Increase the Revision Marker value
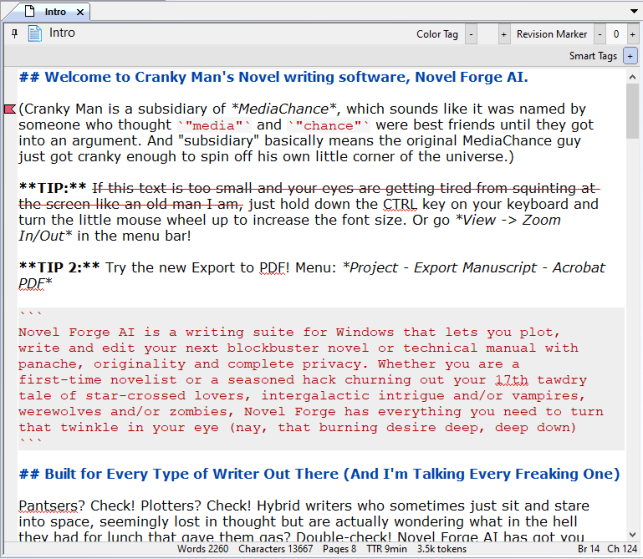Viewport: 643px width, 559px height. point(631,34)
